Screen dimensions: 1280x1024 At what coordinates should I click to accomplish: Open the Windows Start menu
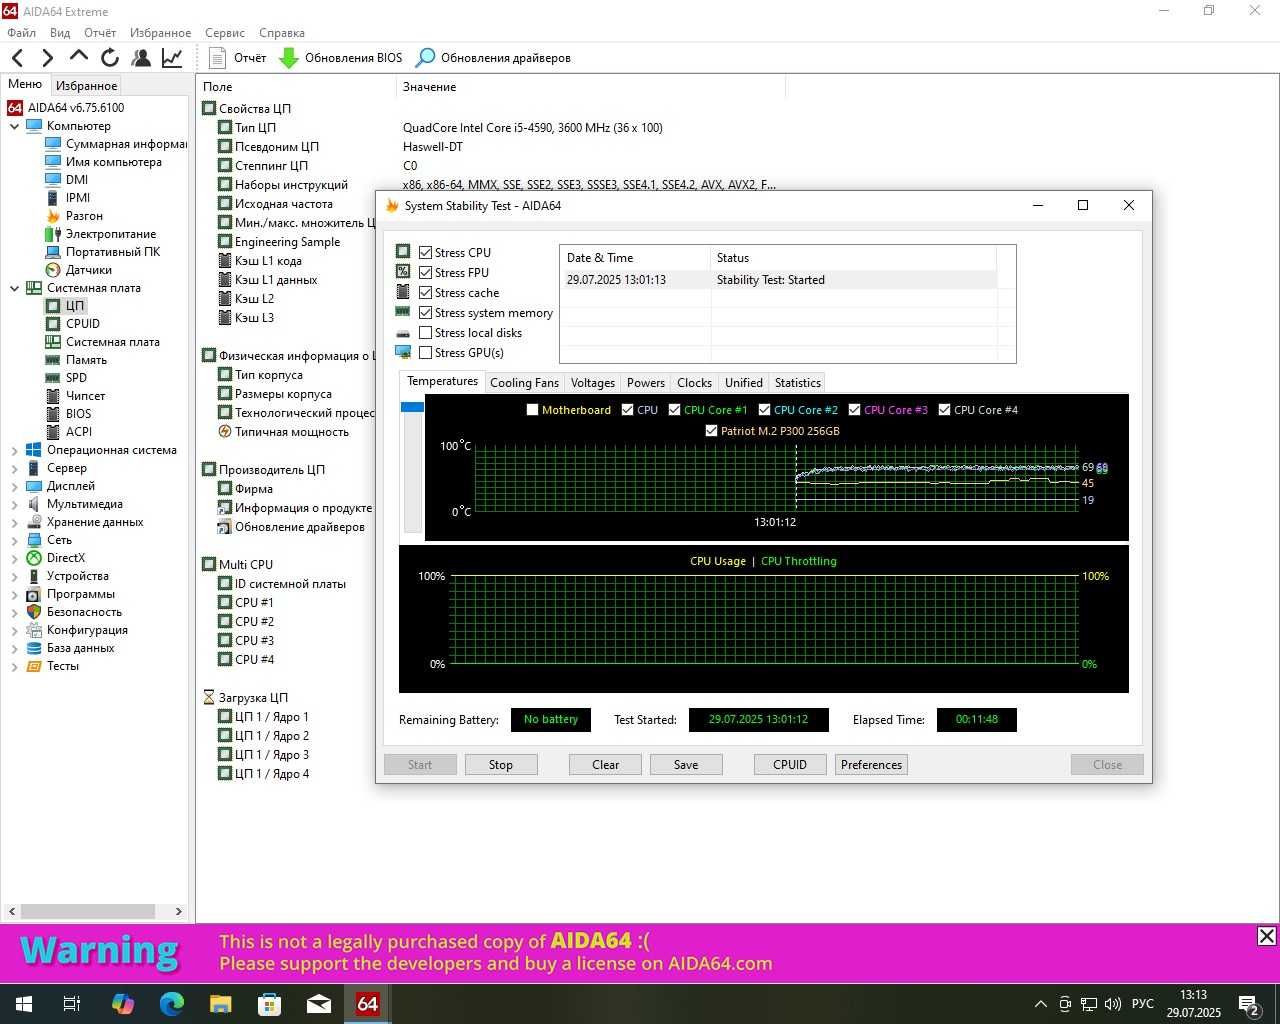pyautogui.click(x=24, y=1003)
